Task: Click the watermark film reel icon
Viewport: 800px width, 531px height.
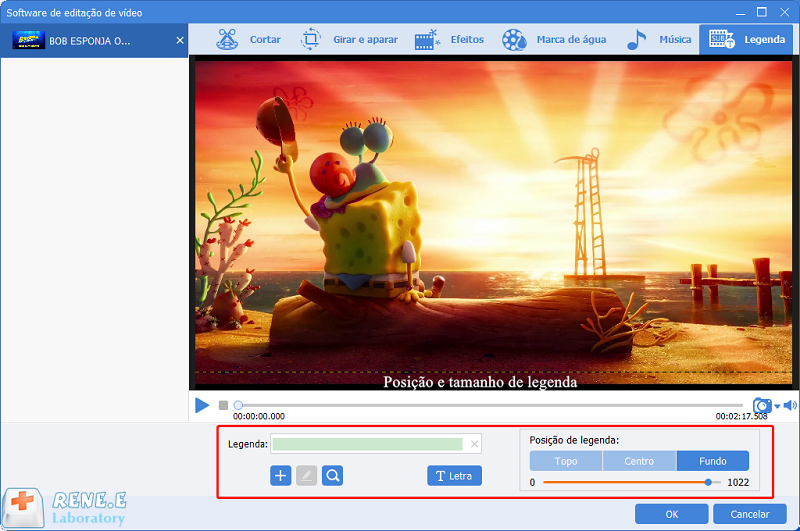Action: pyautogui.click(x=514, y=40)
